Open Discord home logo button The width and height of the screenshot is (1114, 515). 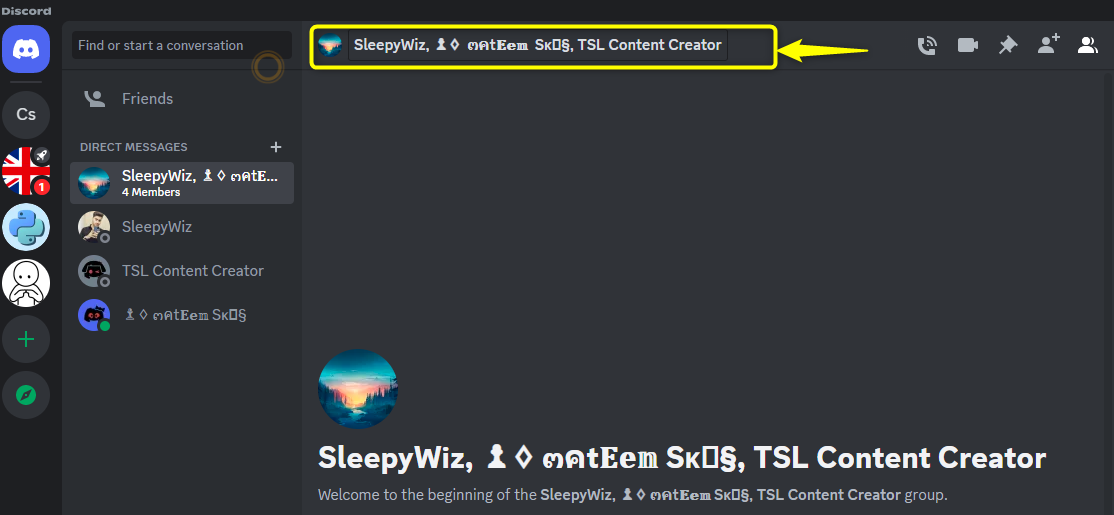click(x=26, y=48)
